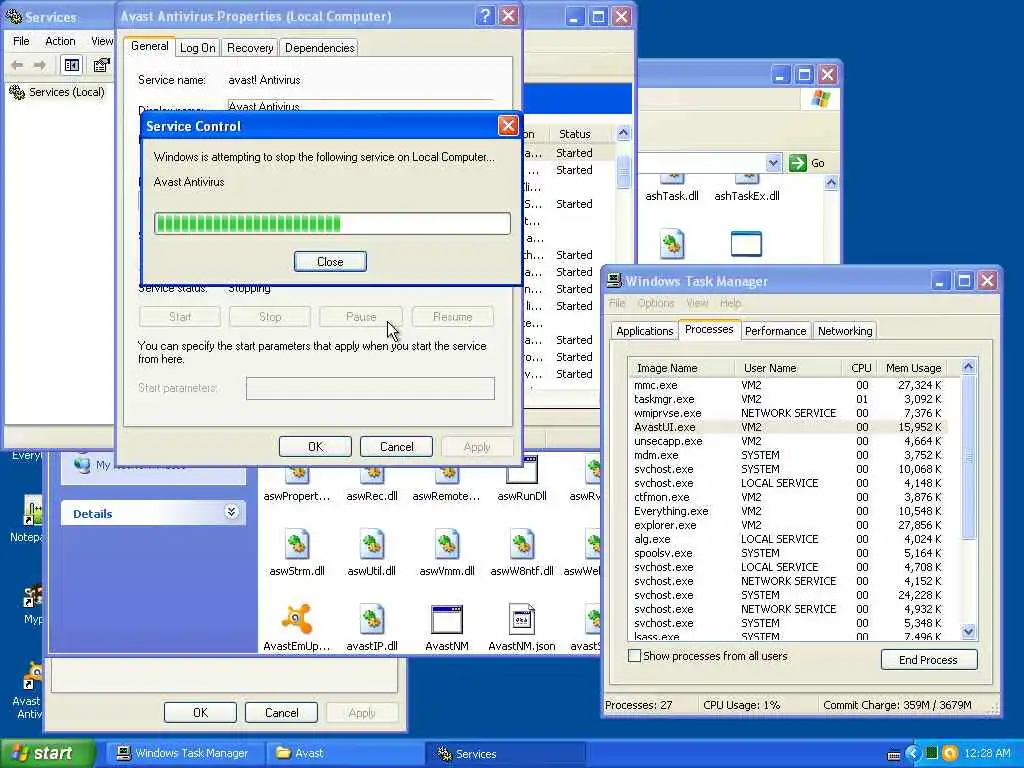Image resolution: width=1024 pixels, height=768 pixels.
Task: Click Cancel in Avast Antivirus Properties
Action: point(396,447)
